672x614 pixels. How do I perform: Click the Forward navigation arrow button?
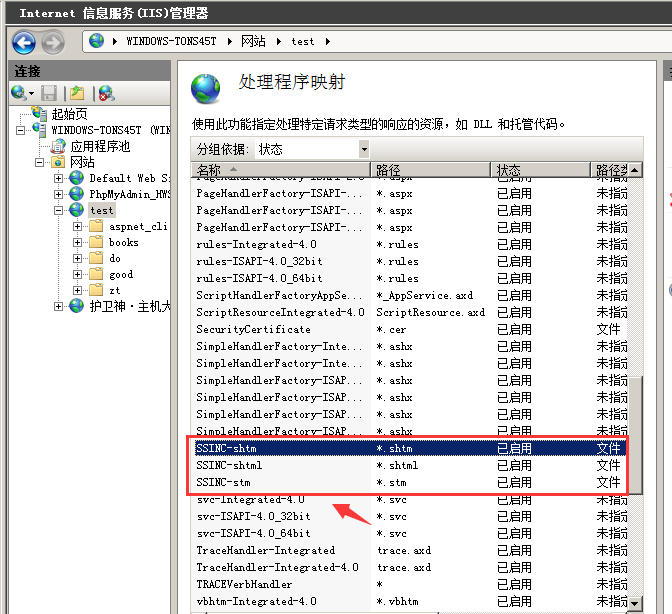coord(53,42)
